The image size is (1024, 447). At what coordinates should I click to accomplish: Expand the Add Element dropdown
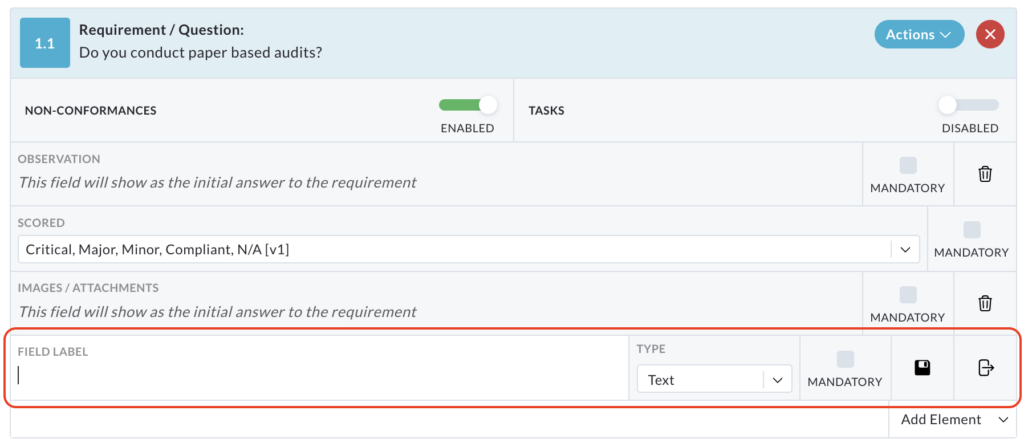953,420
